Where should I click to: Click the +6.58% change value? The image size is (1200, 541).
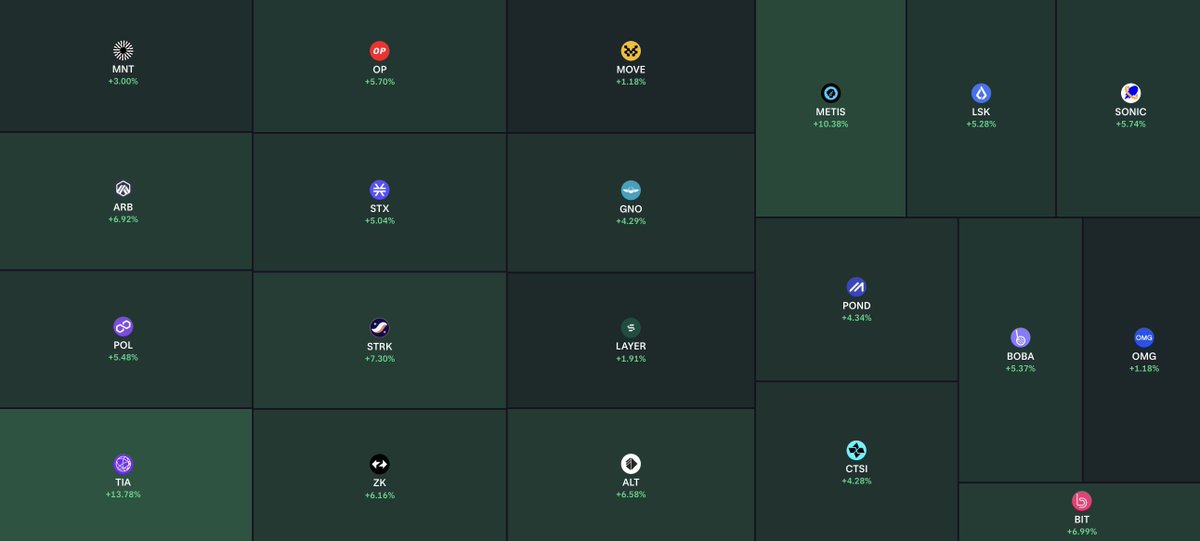(631, 495)
